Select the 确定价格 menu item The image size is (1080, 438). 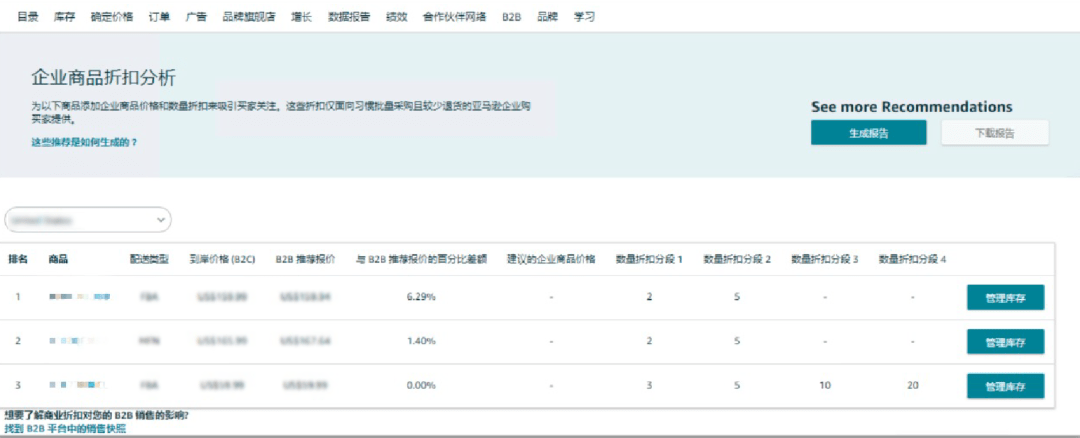coord(111,17)
